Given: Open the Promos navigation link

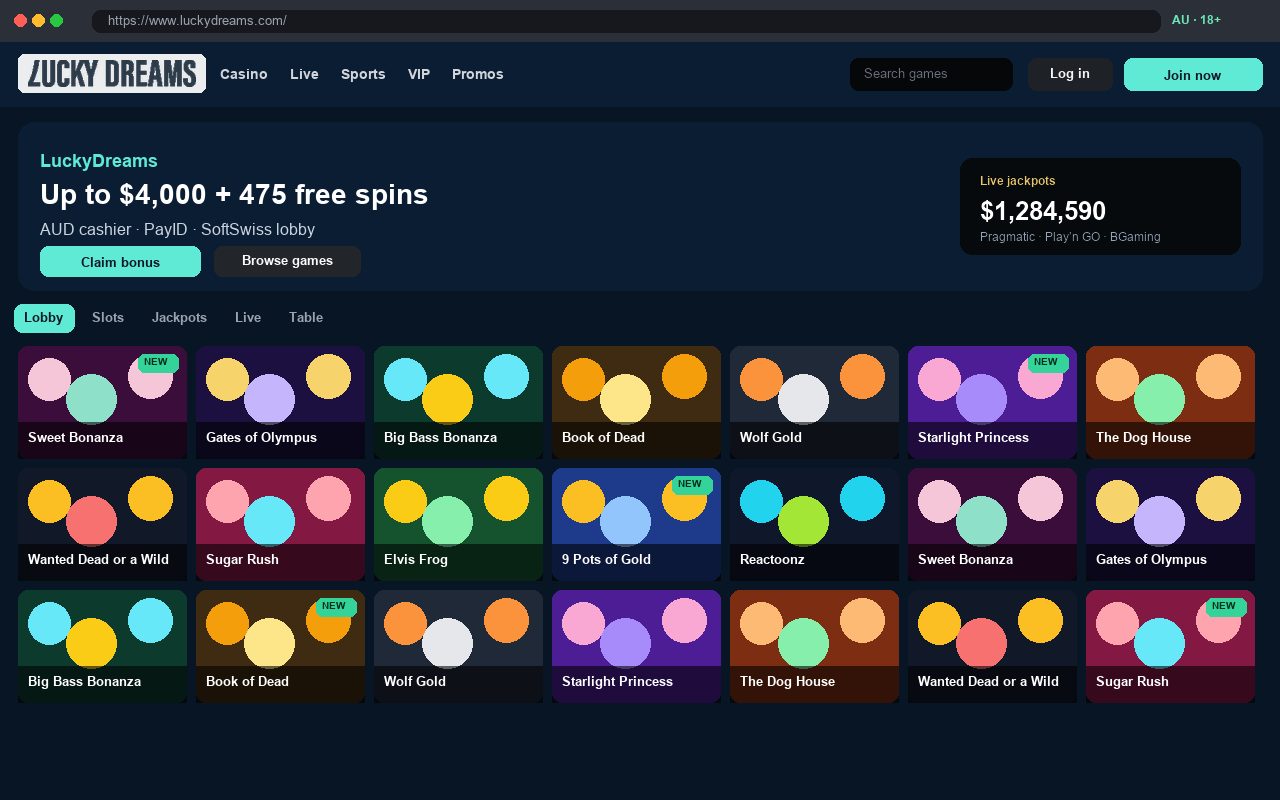Looking at the screenshot, I should click(478, 74).
